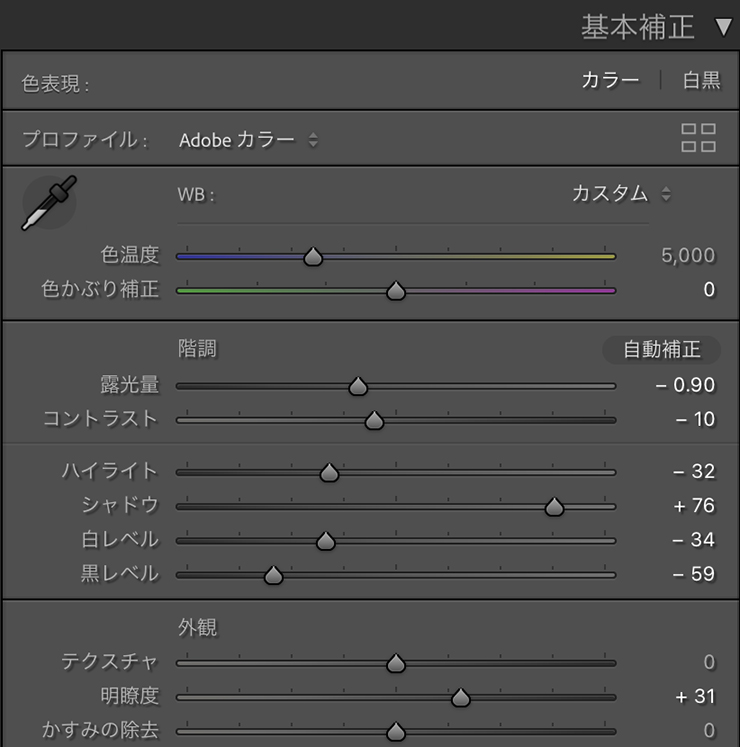
Task: Click the ハイライト slider handle
Action: coord(329,473)
